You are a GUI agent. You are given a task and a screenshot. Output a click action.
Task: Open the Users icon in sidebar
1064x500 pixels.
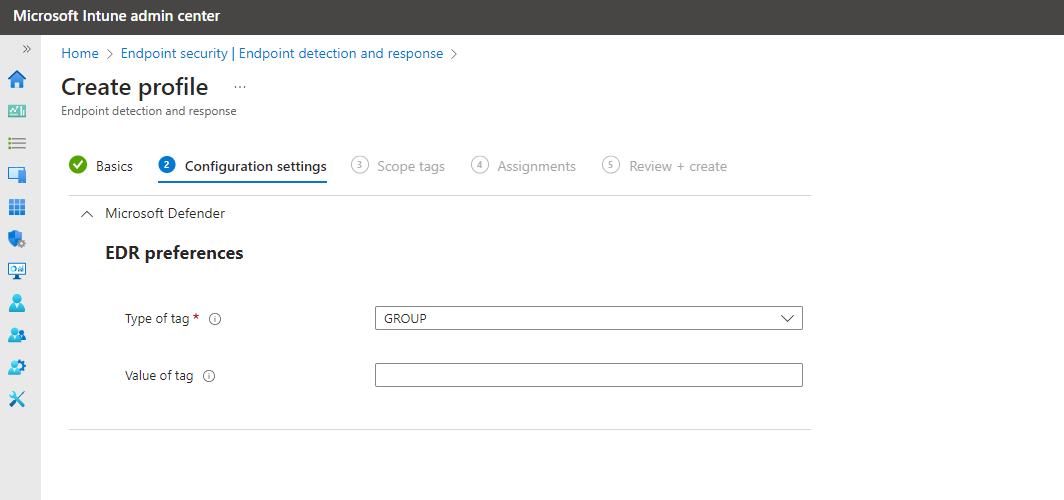point(17,303)
